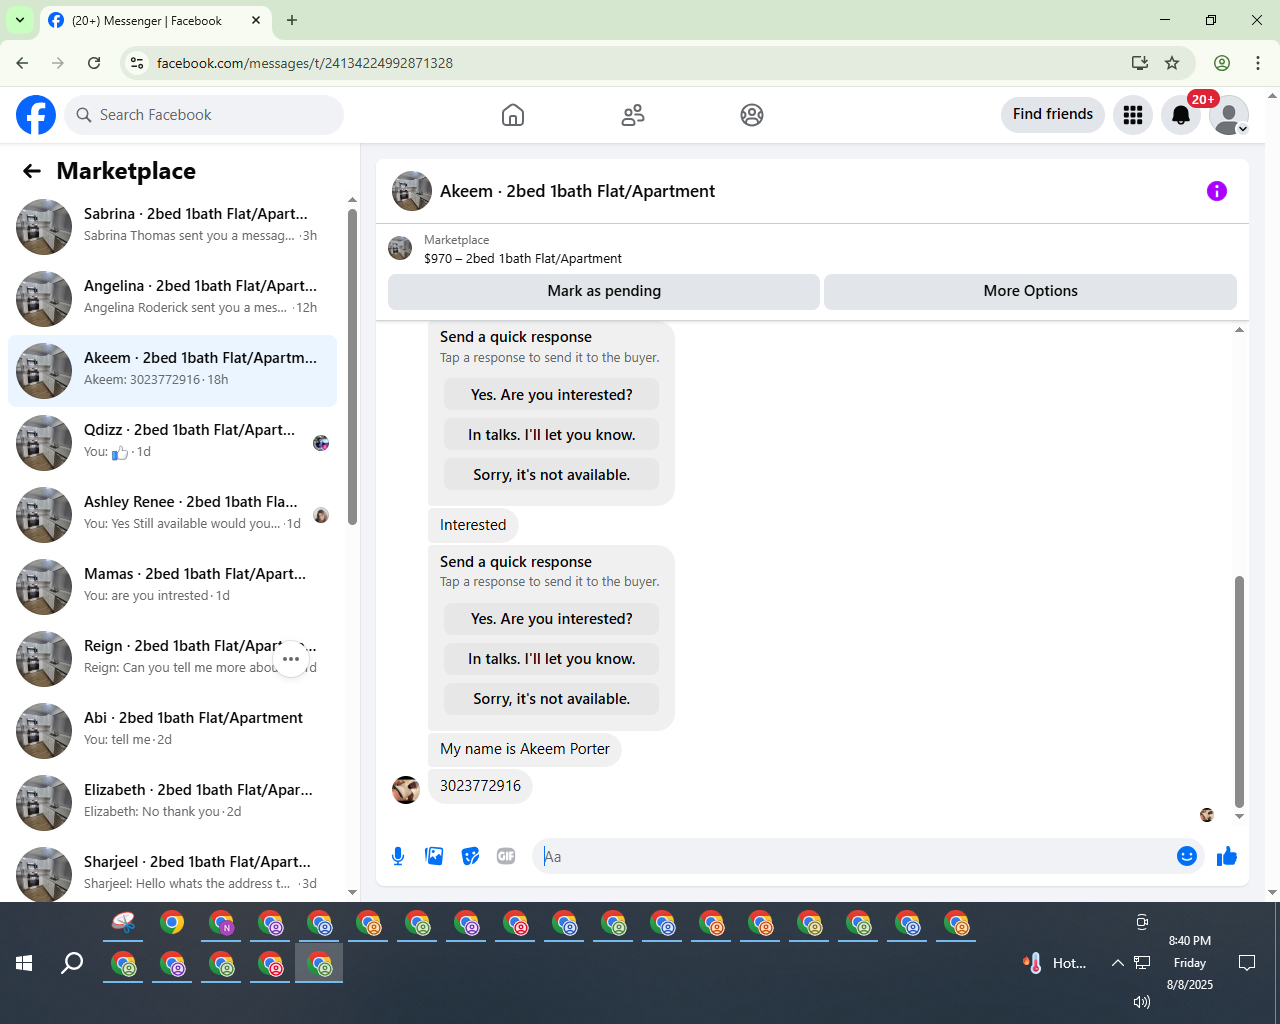1280x1024 pixels.
Task: Install app icon in address bar
Action: [x=1140, y=63]
